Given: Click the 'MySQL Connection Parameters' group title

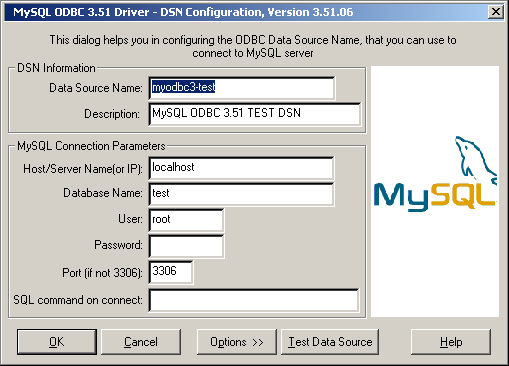Looking at the screenshot, I should (91, 146).
